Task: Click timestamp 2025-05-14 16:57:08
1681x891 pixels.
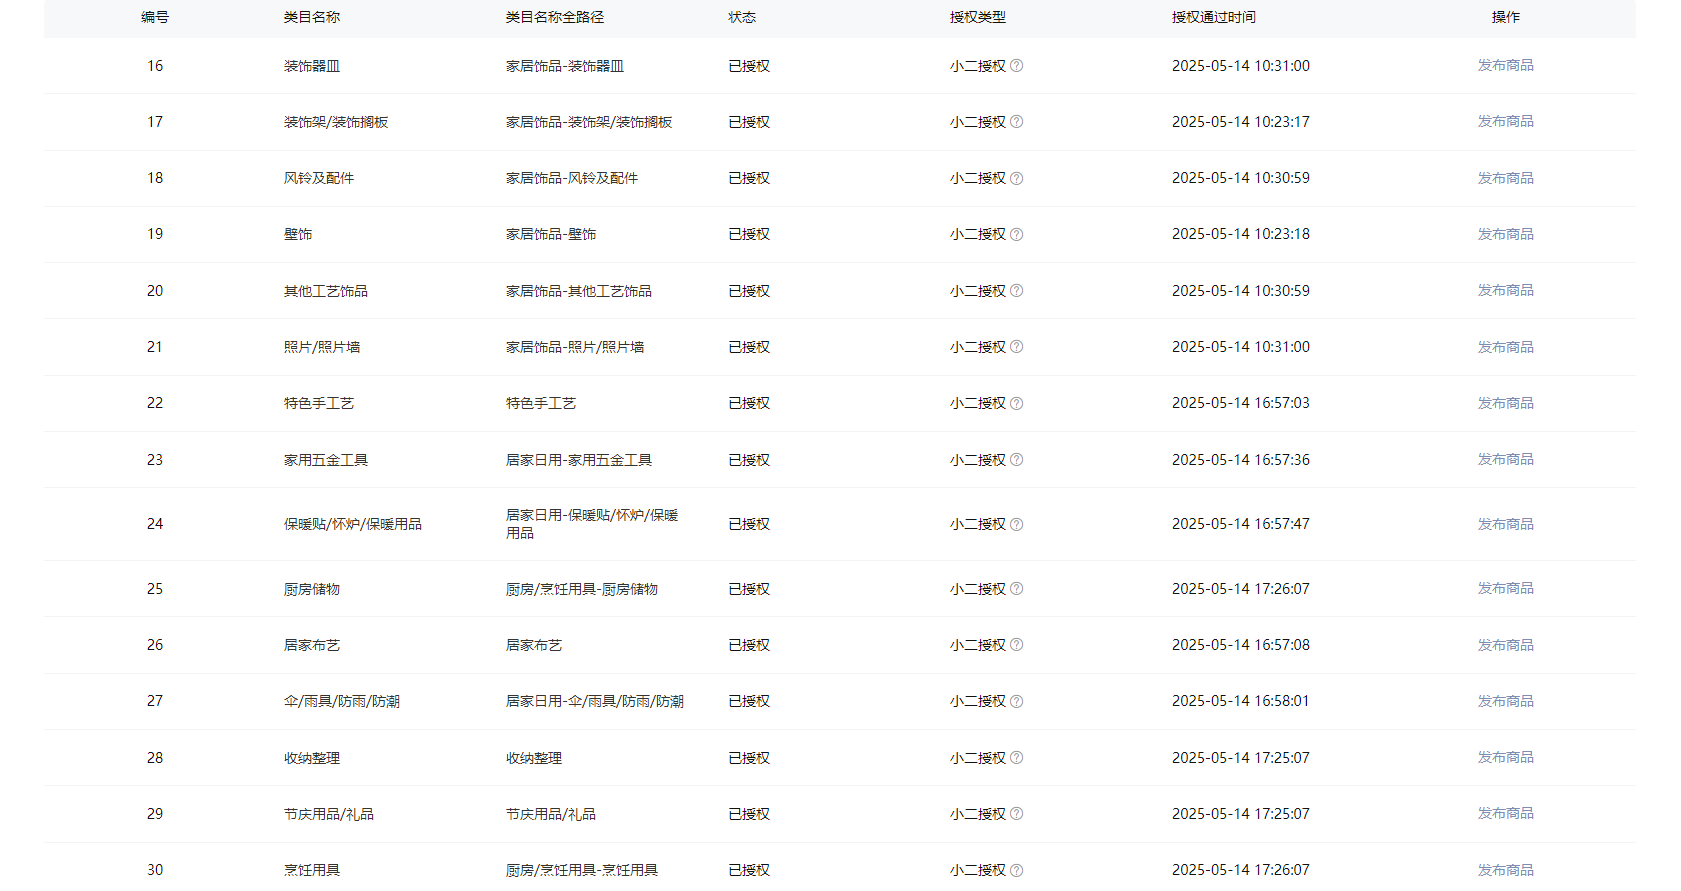Action: (1241, 645)
